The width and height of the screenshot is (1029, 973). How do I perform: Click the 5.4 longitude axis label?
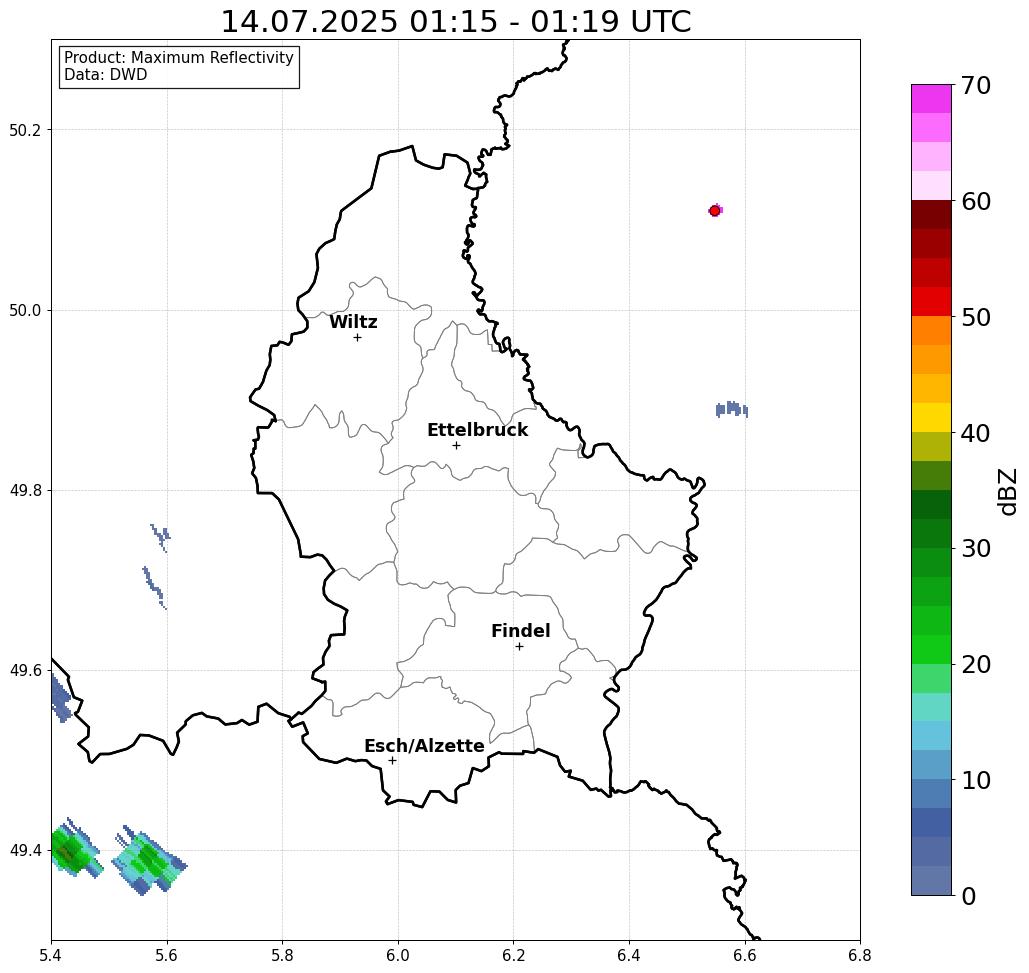coord(51,955)
